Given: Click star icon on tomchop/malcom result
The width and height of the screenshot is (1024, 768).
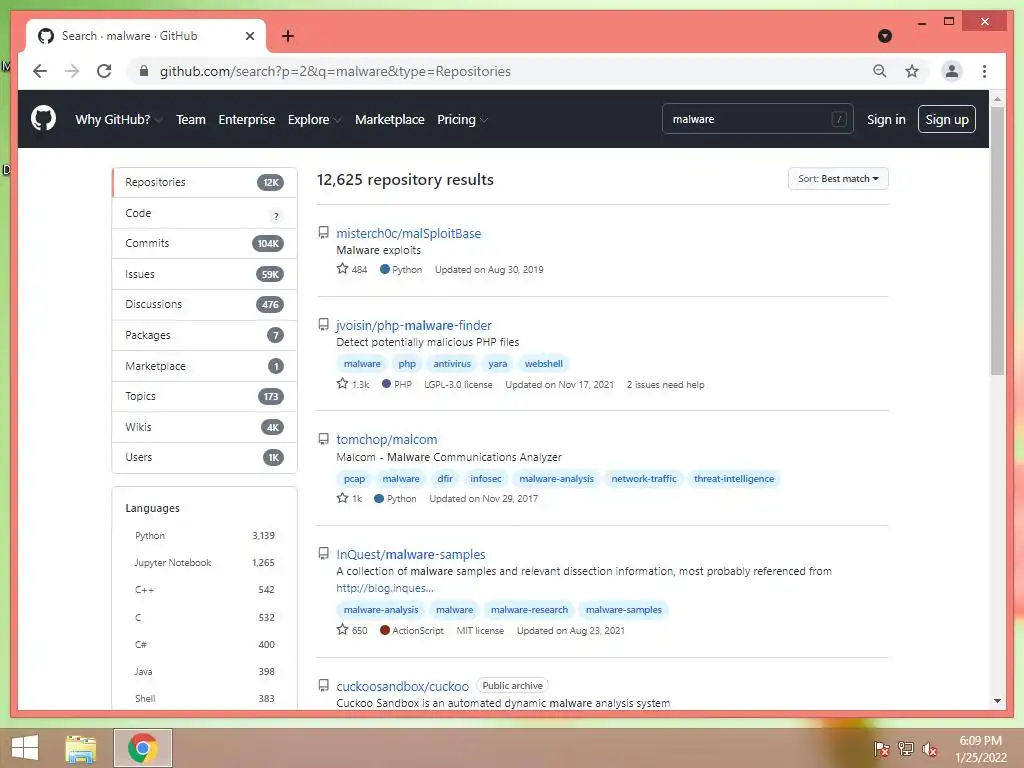Looking at the screenshot, I should tap(342, 498).
